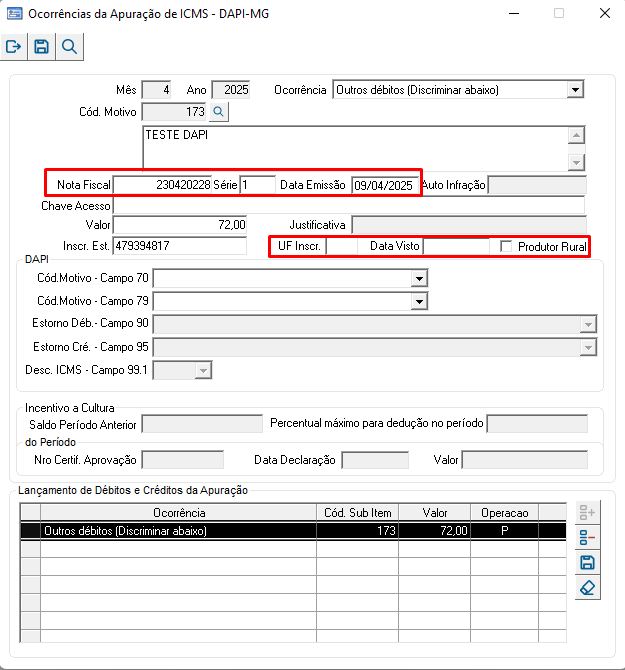Click save icon beside the grid
This screenshot has width=625, height=670.
[x=587, y=562]
